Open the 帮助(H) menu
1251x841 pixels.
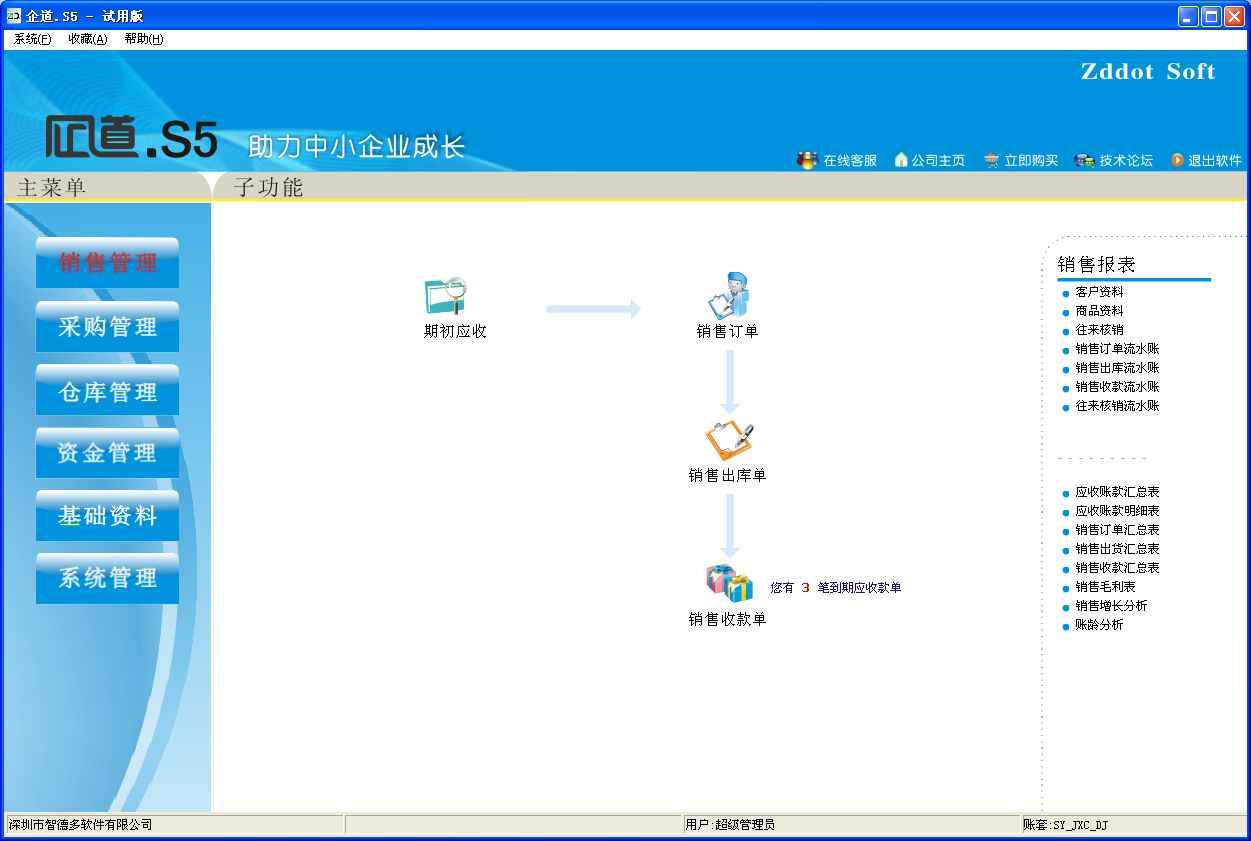pos(144,39)
